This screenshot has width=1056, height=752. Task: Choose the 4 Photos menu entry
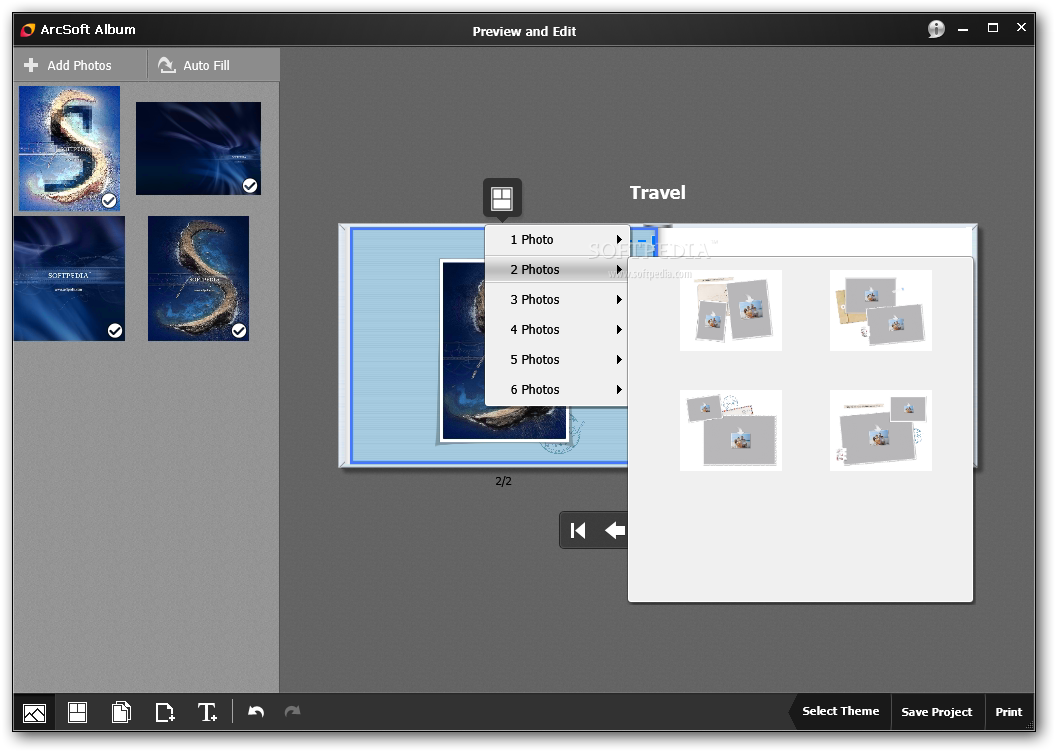tap(557, 329)
